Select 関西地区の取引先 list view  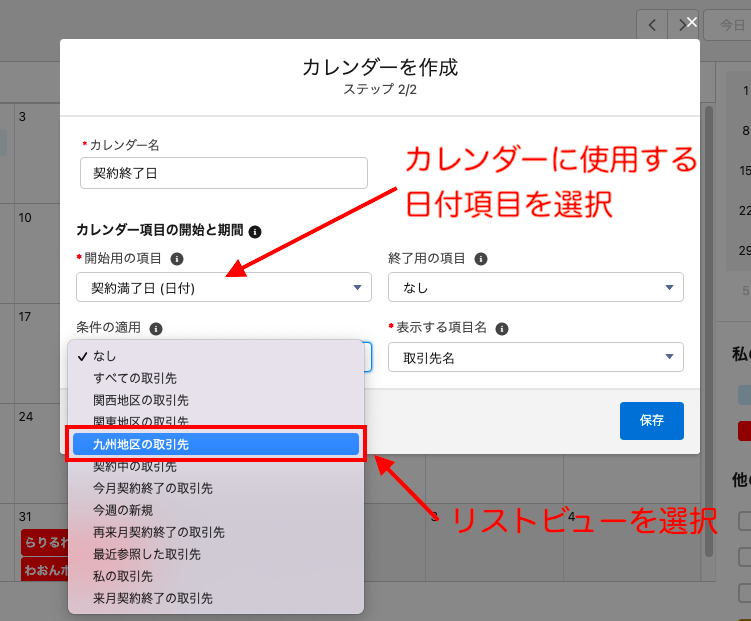click(x=216, y=400)
